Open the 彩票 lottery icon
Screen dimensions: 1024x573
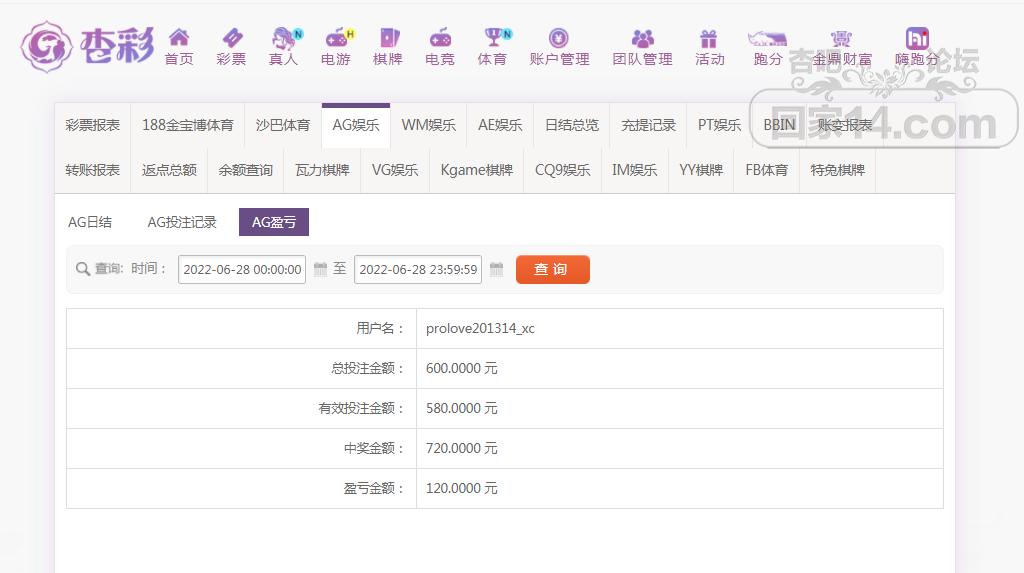[x=231, y=39]
